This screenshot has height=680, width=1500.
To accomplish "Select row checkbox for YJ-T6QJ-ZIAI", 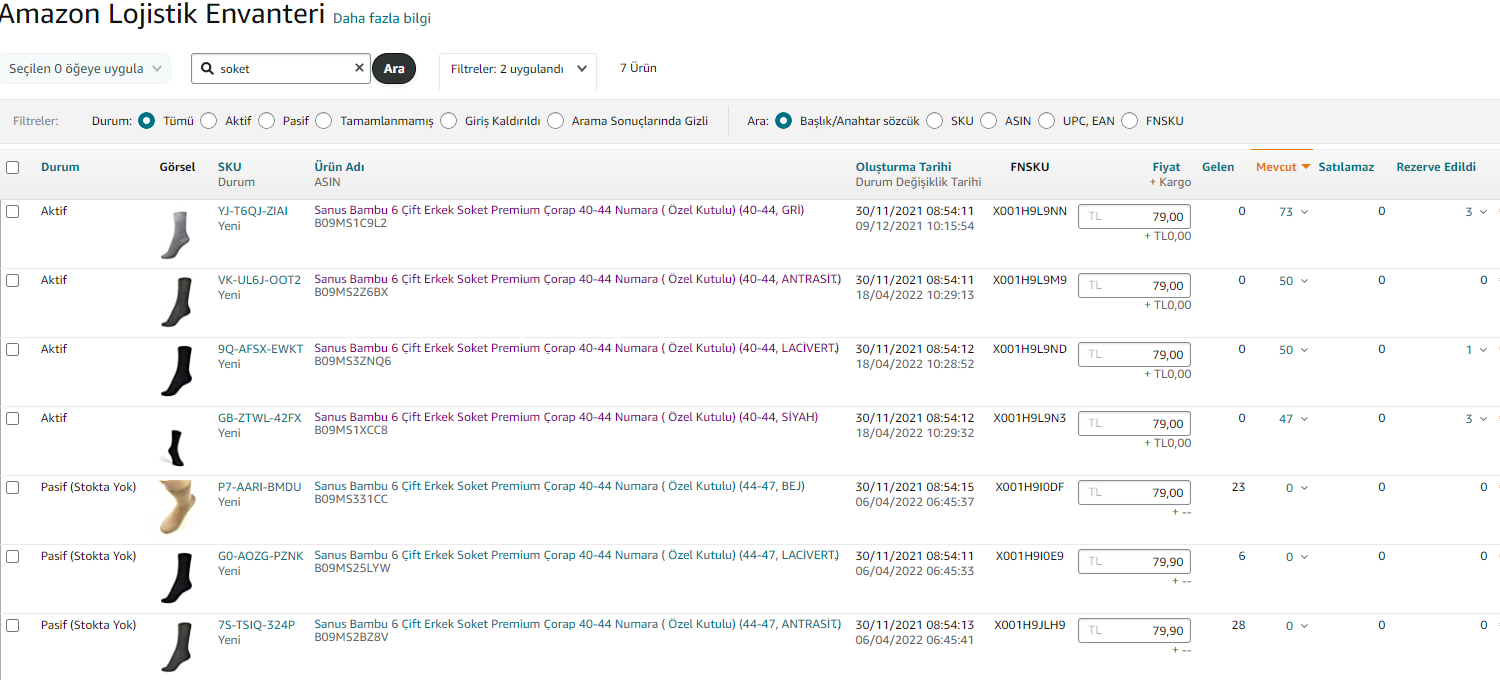I will click(x=13, y=211).
